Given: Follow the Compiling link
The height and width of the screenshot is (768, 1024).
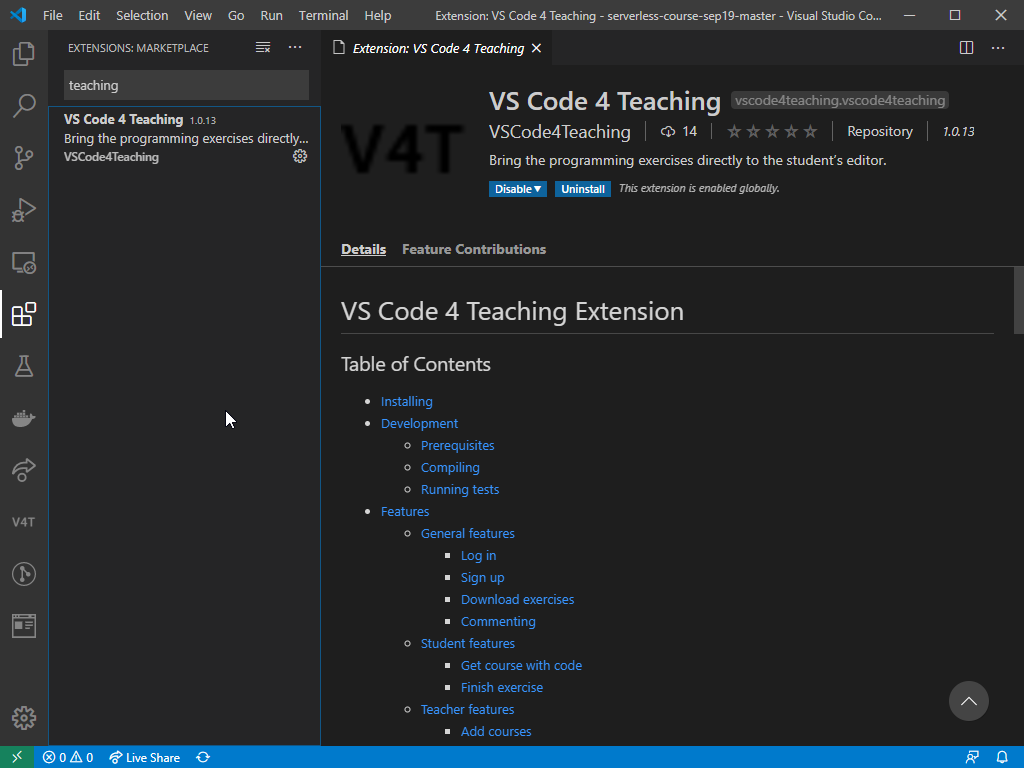Looking at the screenshot, I should [x=450, y=468].
